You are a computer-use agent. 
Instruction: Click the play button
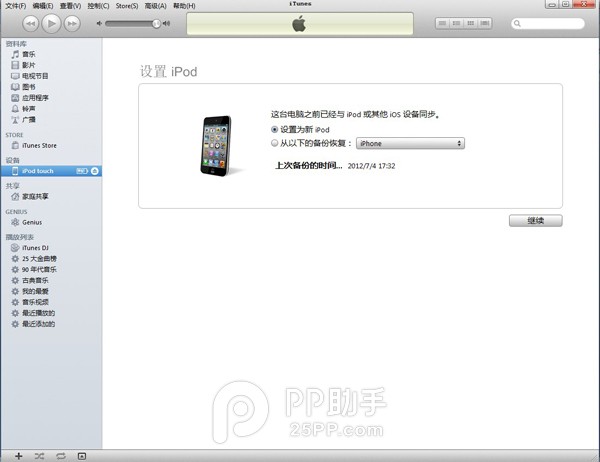point(51,24)
